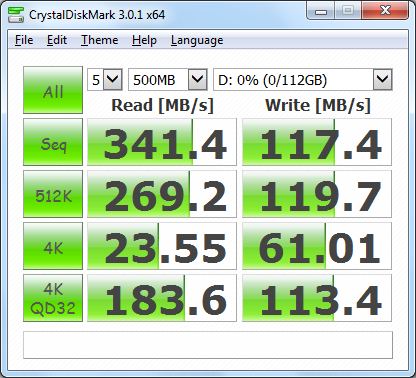Click the Seq write result 117.4
416x378 pixels.
point(317,142)
